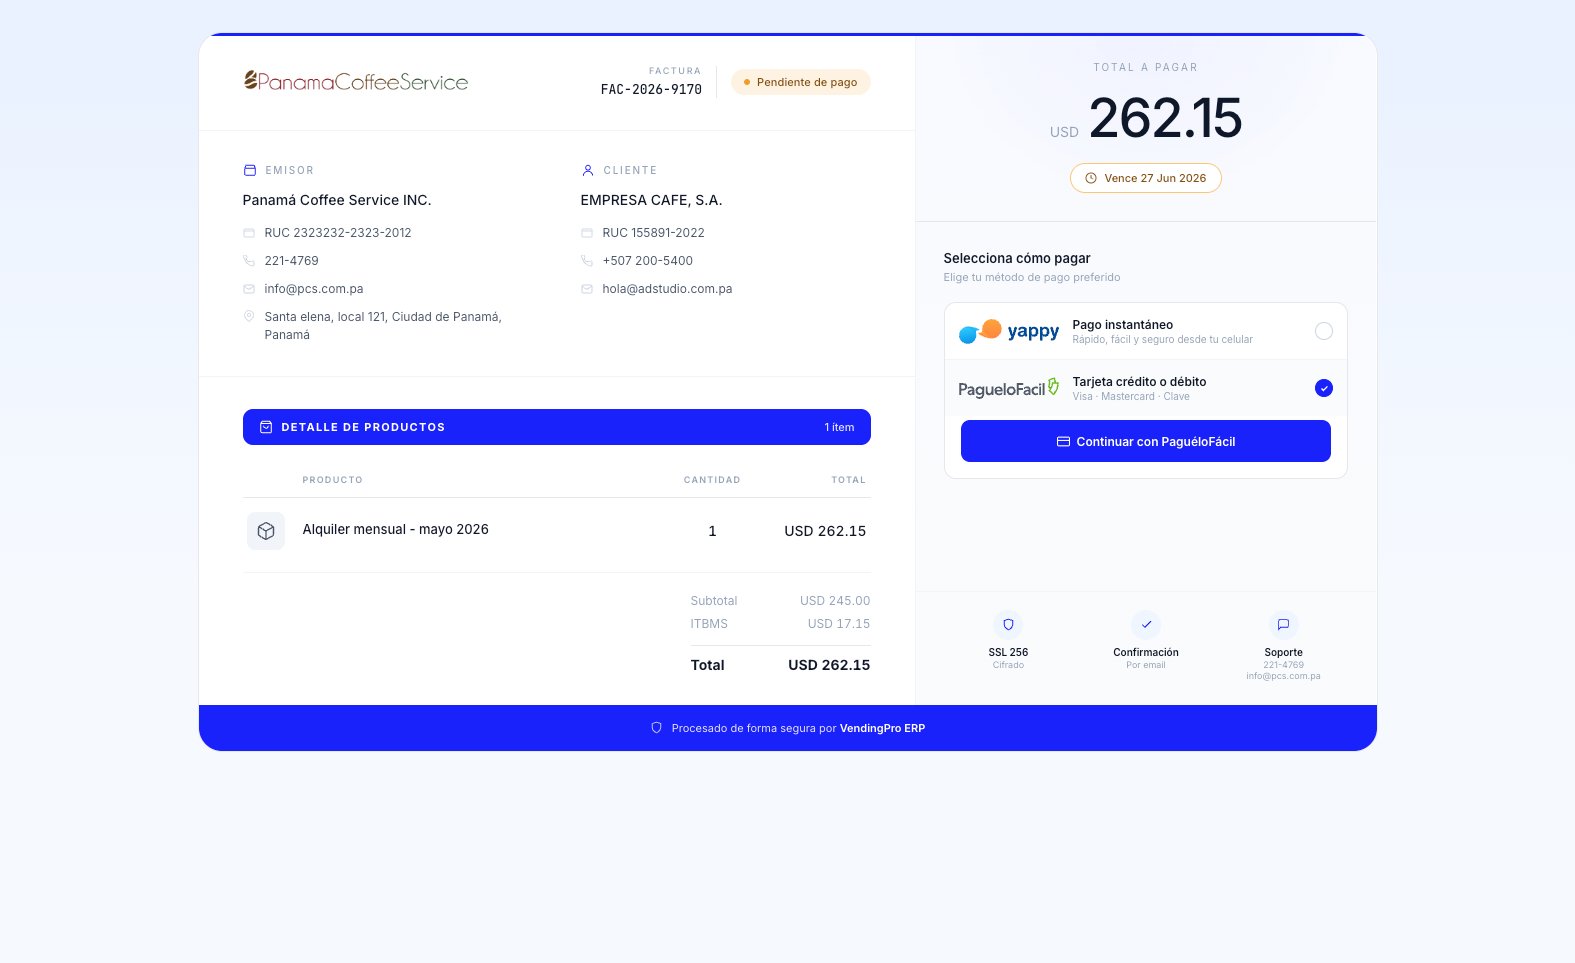Click the Detalle de Productos header bar

(x=557, y=427)
